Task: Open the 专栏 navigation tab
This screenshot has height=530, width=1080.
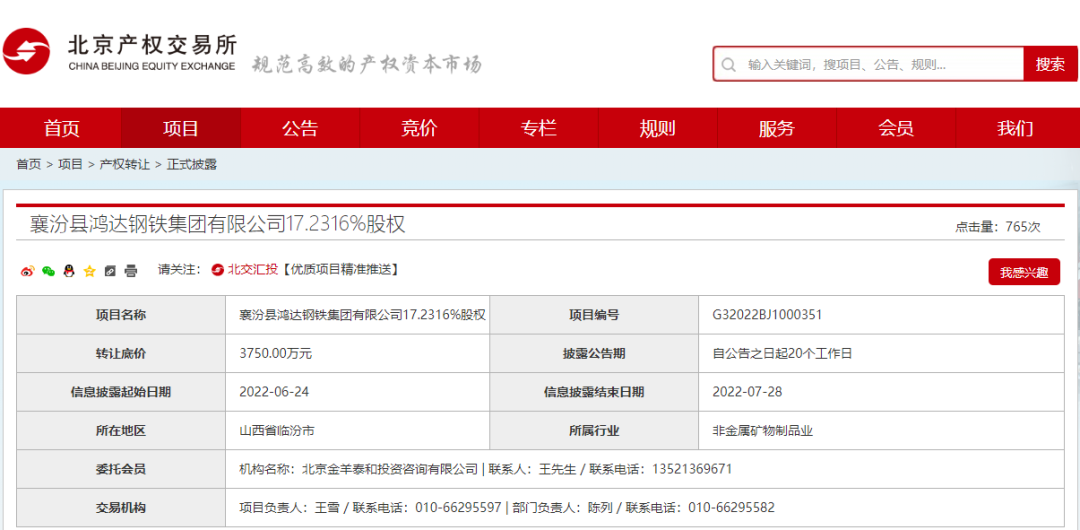Action: (x=539, y=128)
